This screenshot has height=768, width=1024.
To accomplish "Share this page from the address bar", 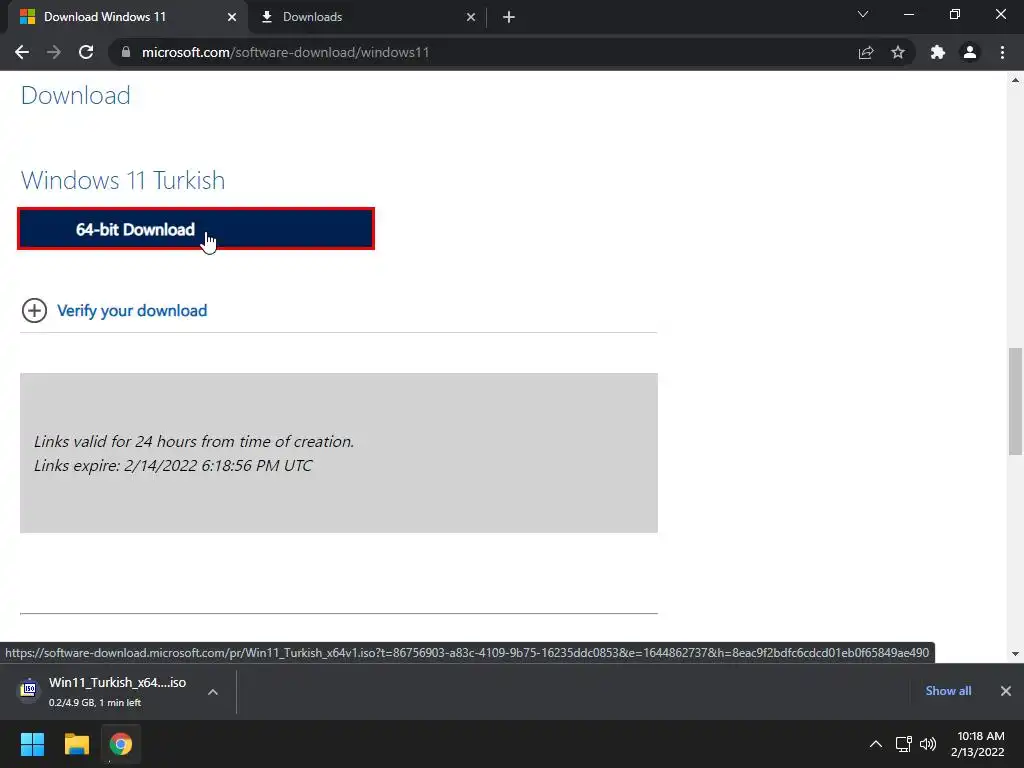I will 866,52.
